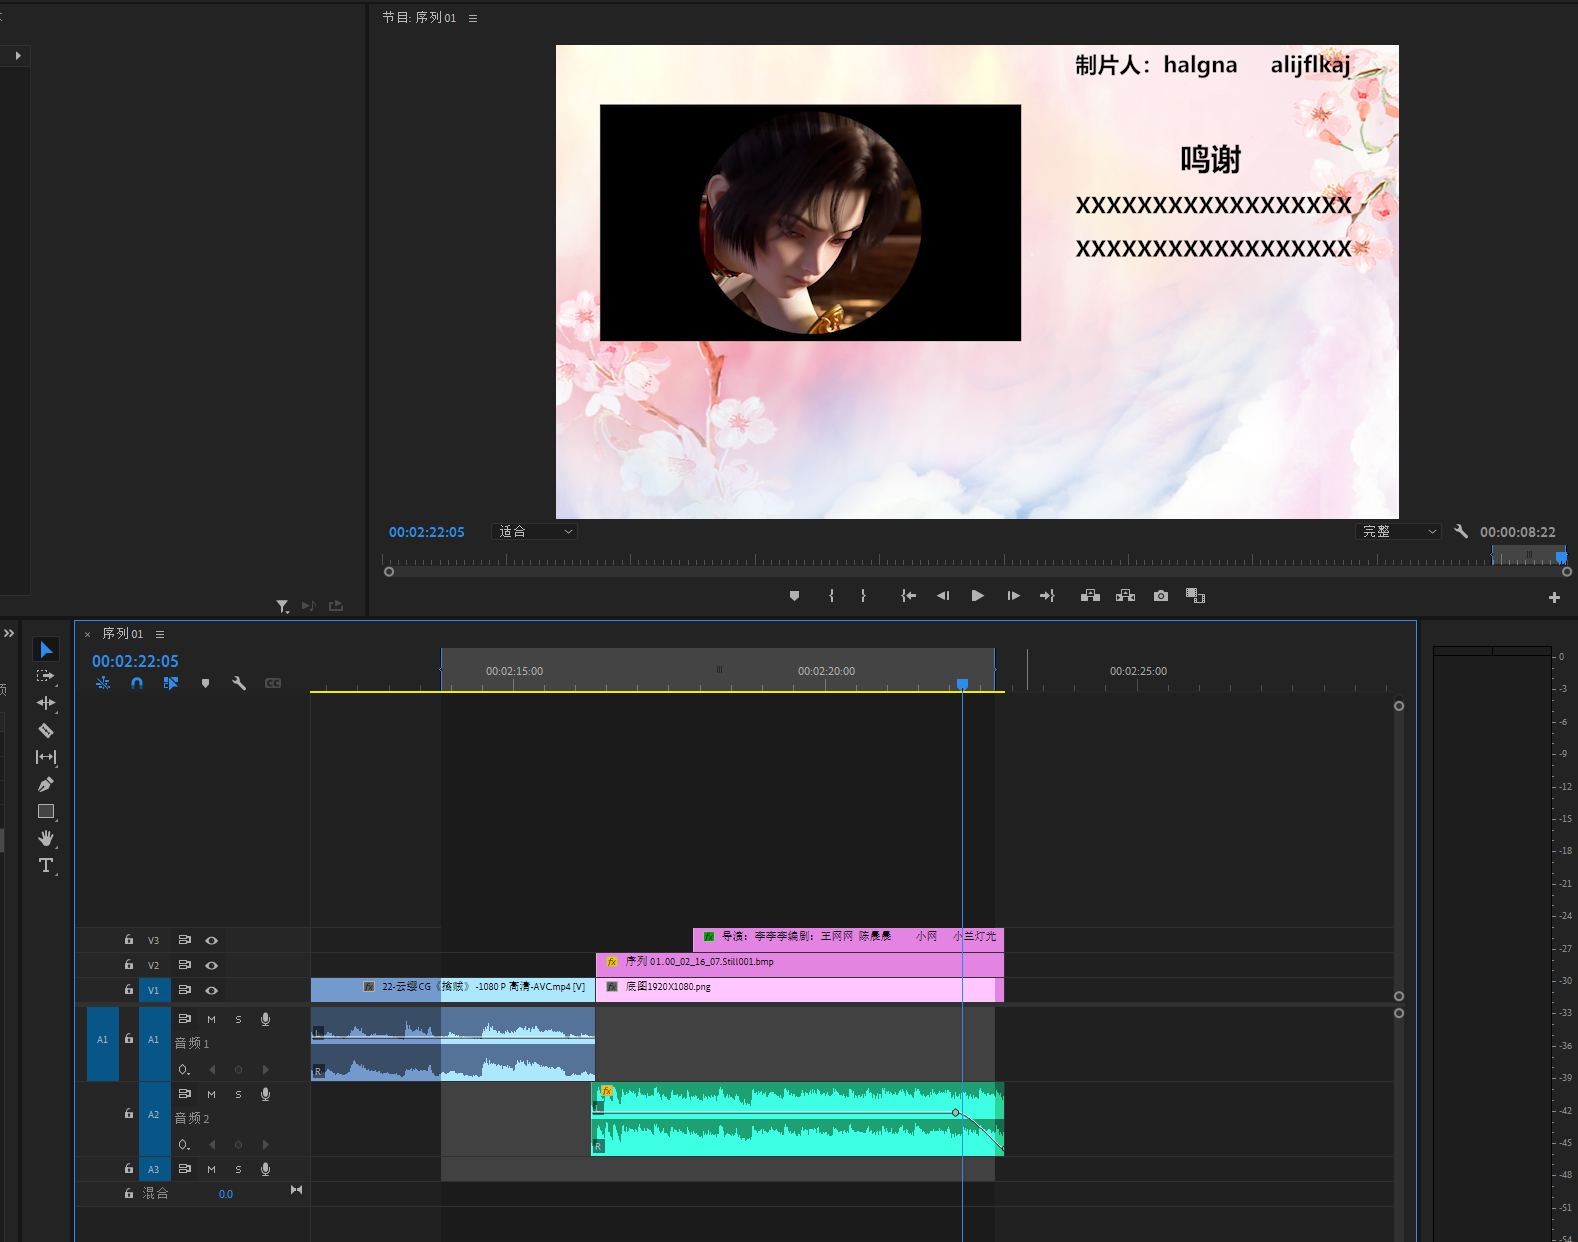Open the zoom level dropdown showing 适合
The width and height of the screenshot is (1578, 1242).
coord(535,532)
